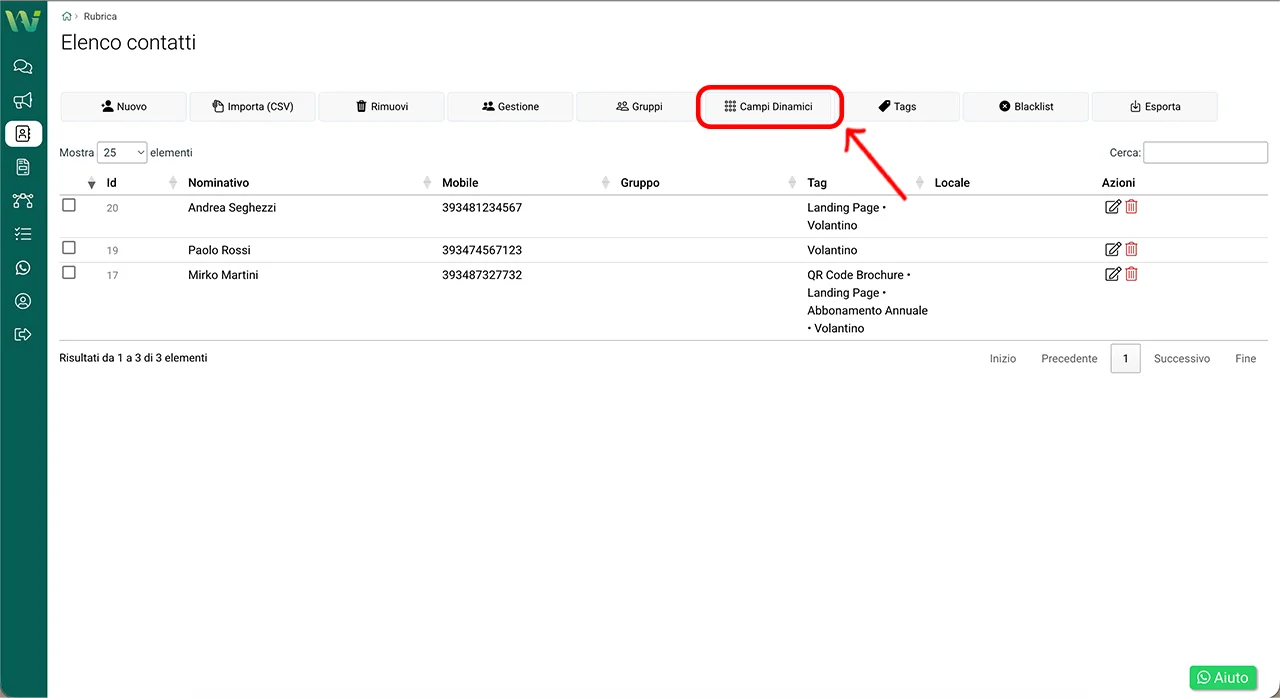Viewport: 1280px width, 698px height.
Task: Sort contacts by the Mobile column header
Action: click(460, 183)
